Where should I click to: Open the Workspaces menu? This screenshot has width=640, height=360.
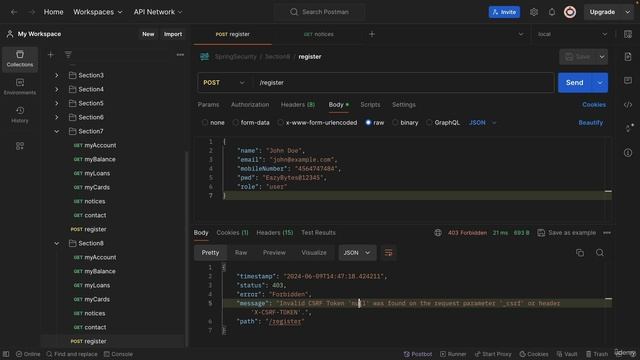tap(98, 12)
